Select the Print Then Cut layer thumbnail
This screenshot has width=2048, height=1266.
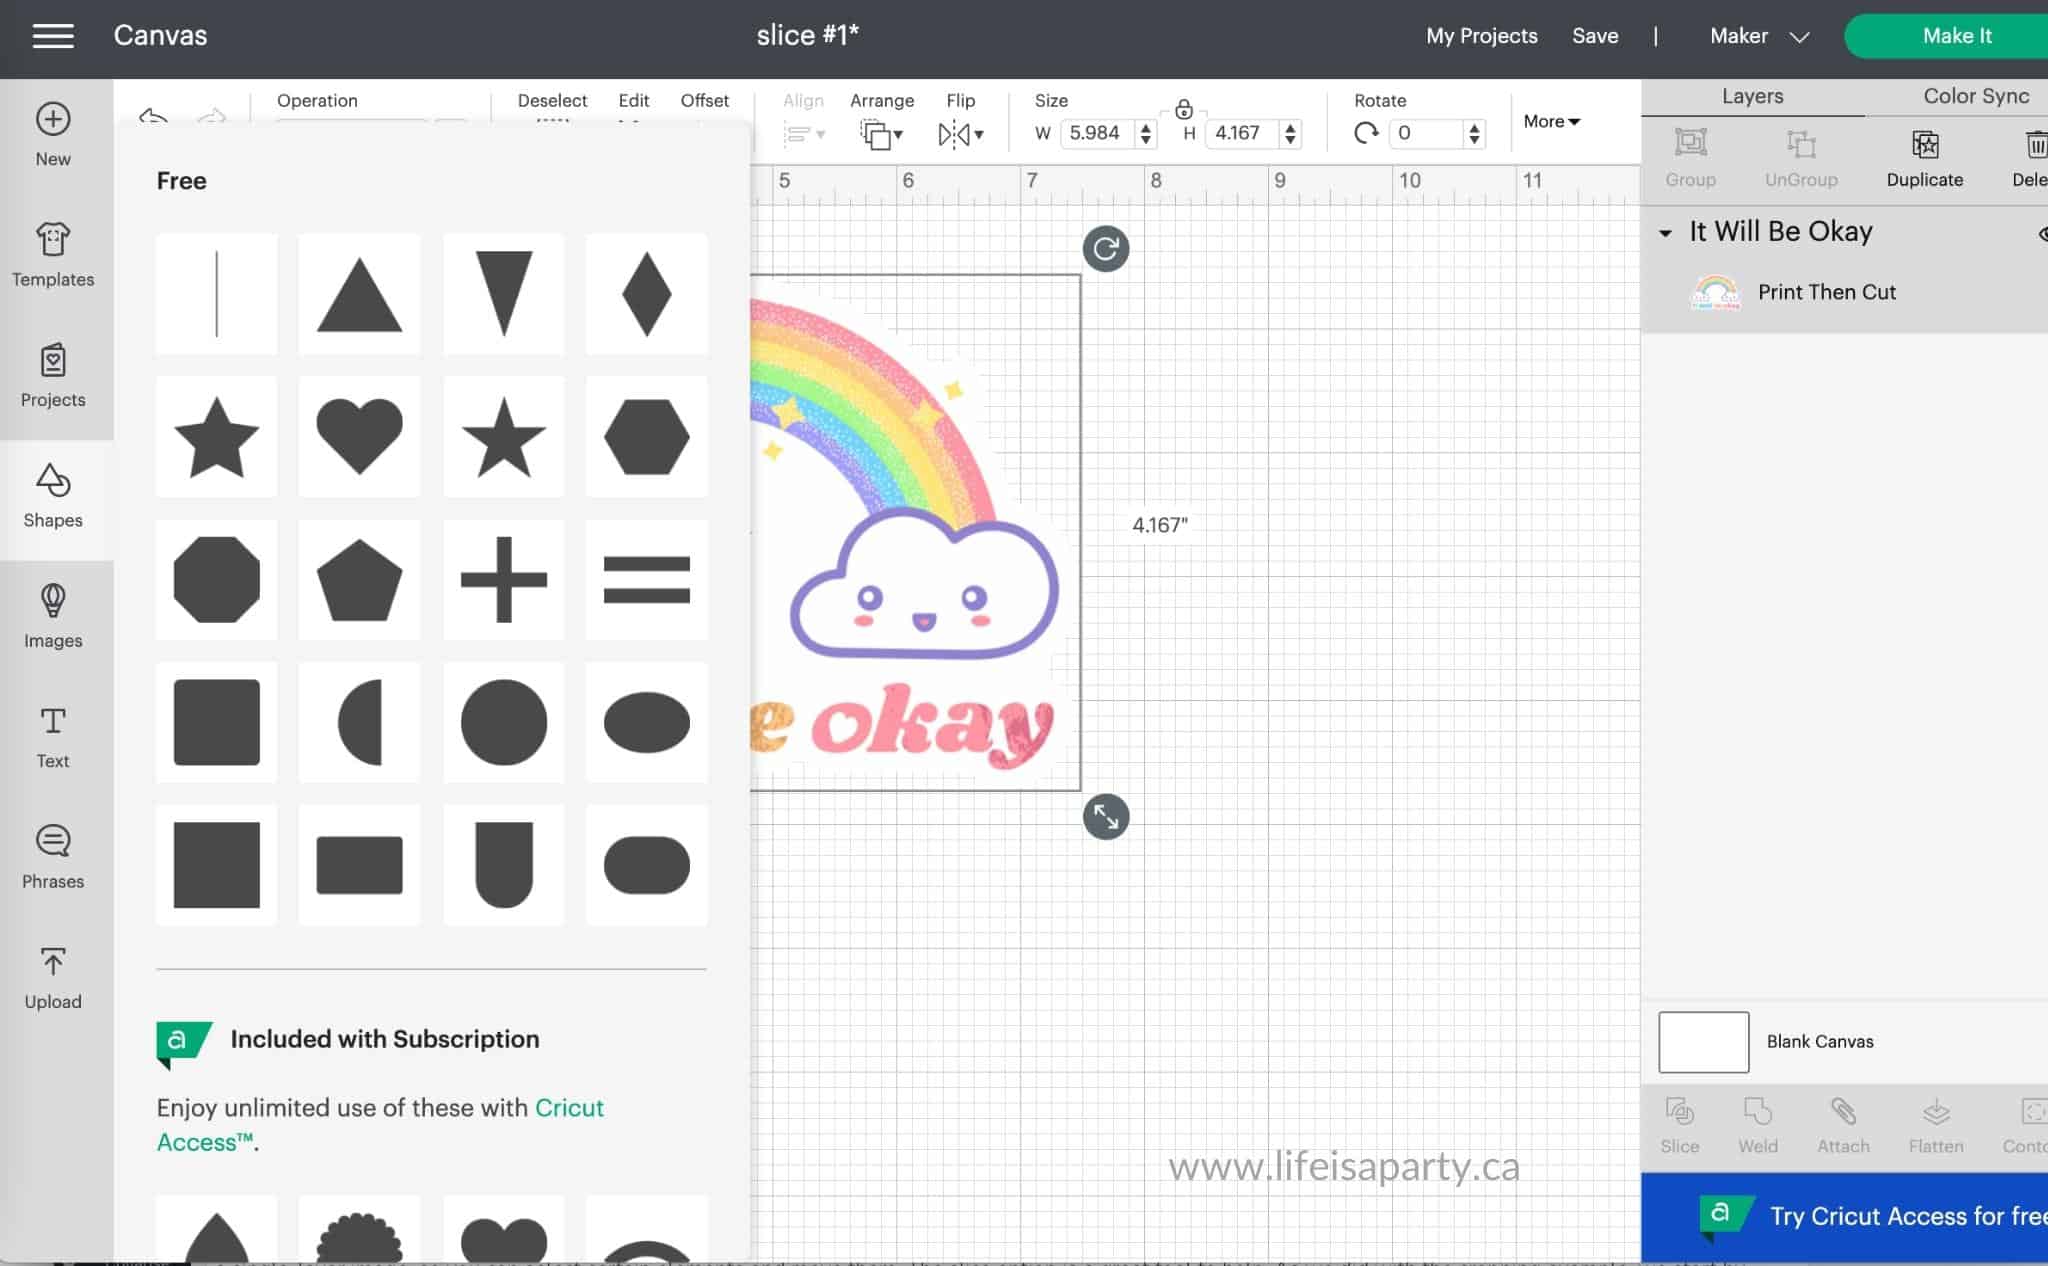coord(1715,292)
